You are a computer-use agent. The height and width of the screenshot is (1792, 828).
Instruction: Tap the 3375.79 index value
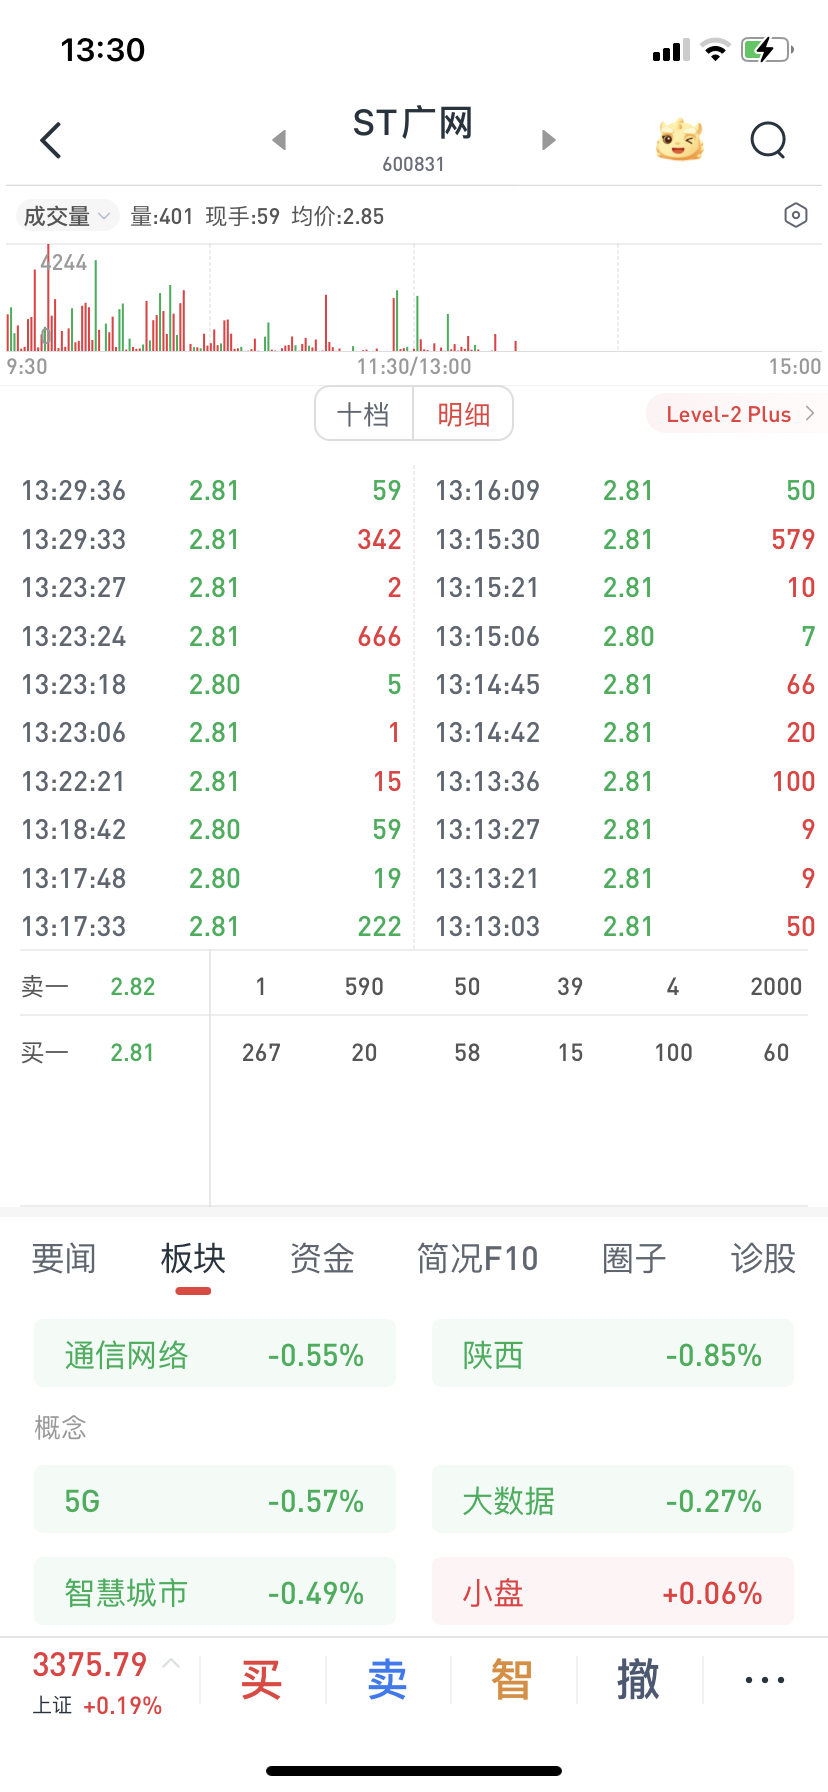click(x=90, y=1664)
